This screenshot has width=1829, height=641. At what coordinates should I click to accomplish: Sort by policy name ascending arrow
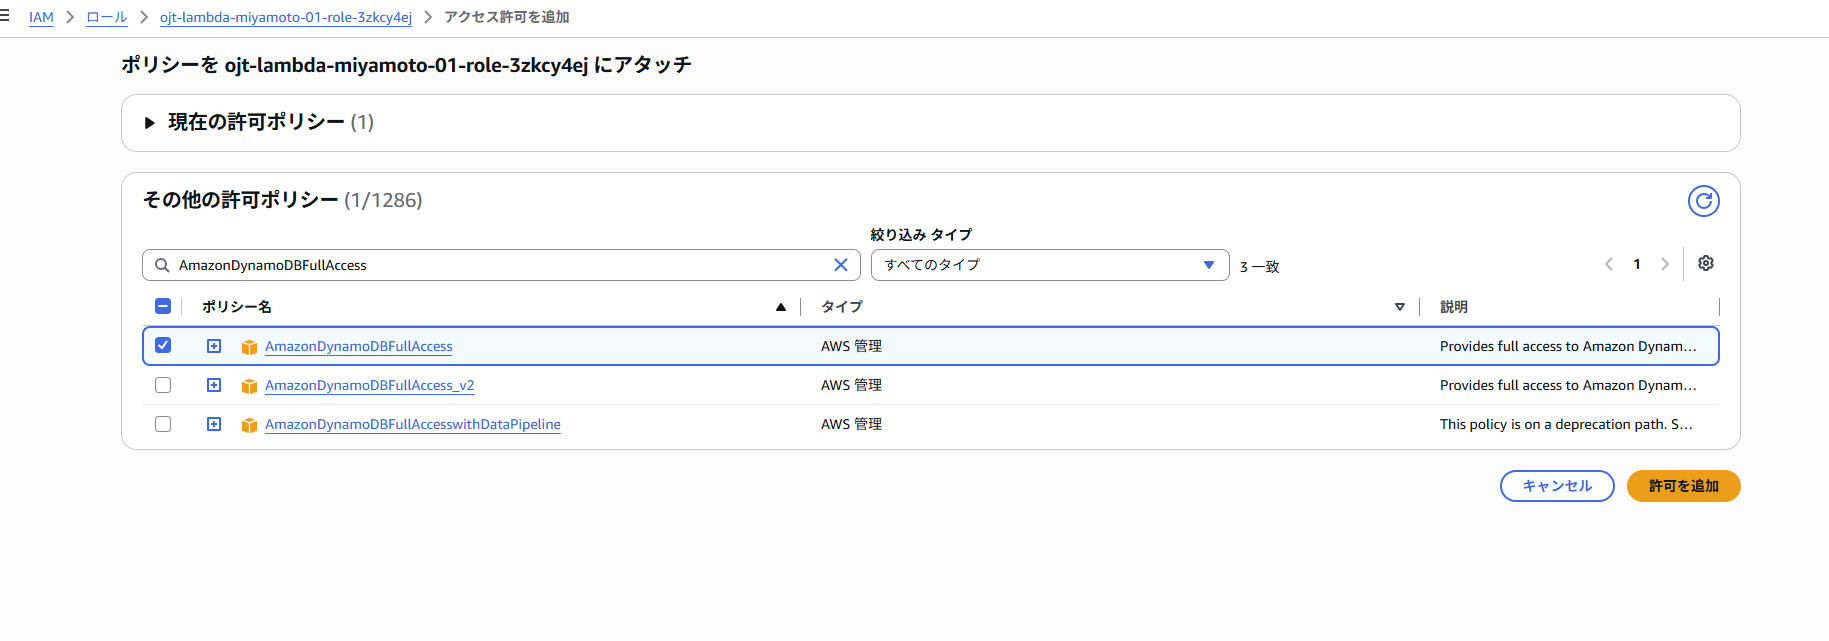point(781,307)
